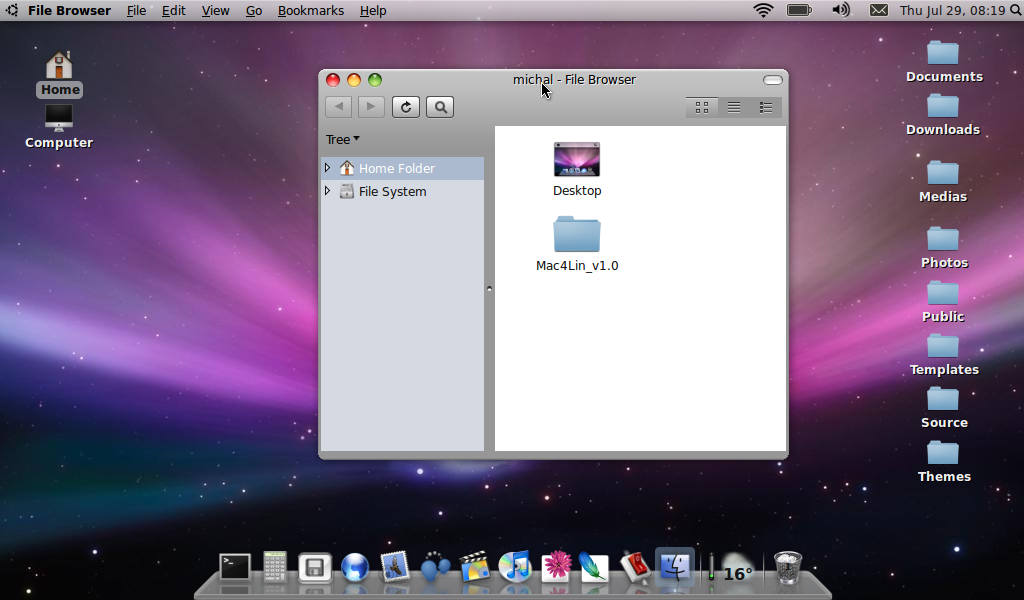The image size is (1024, 600).
Task: Open the File menu
Action: click(x=136, y=10)
